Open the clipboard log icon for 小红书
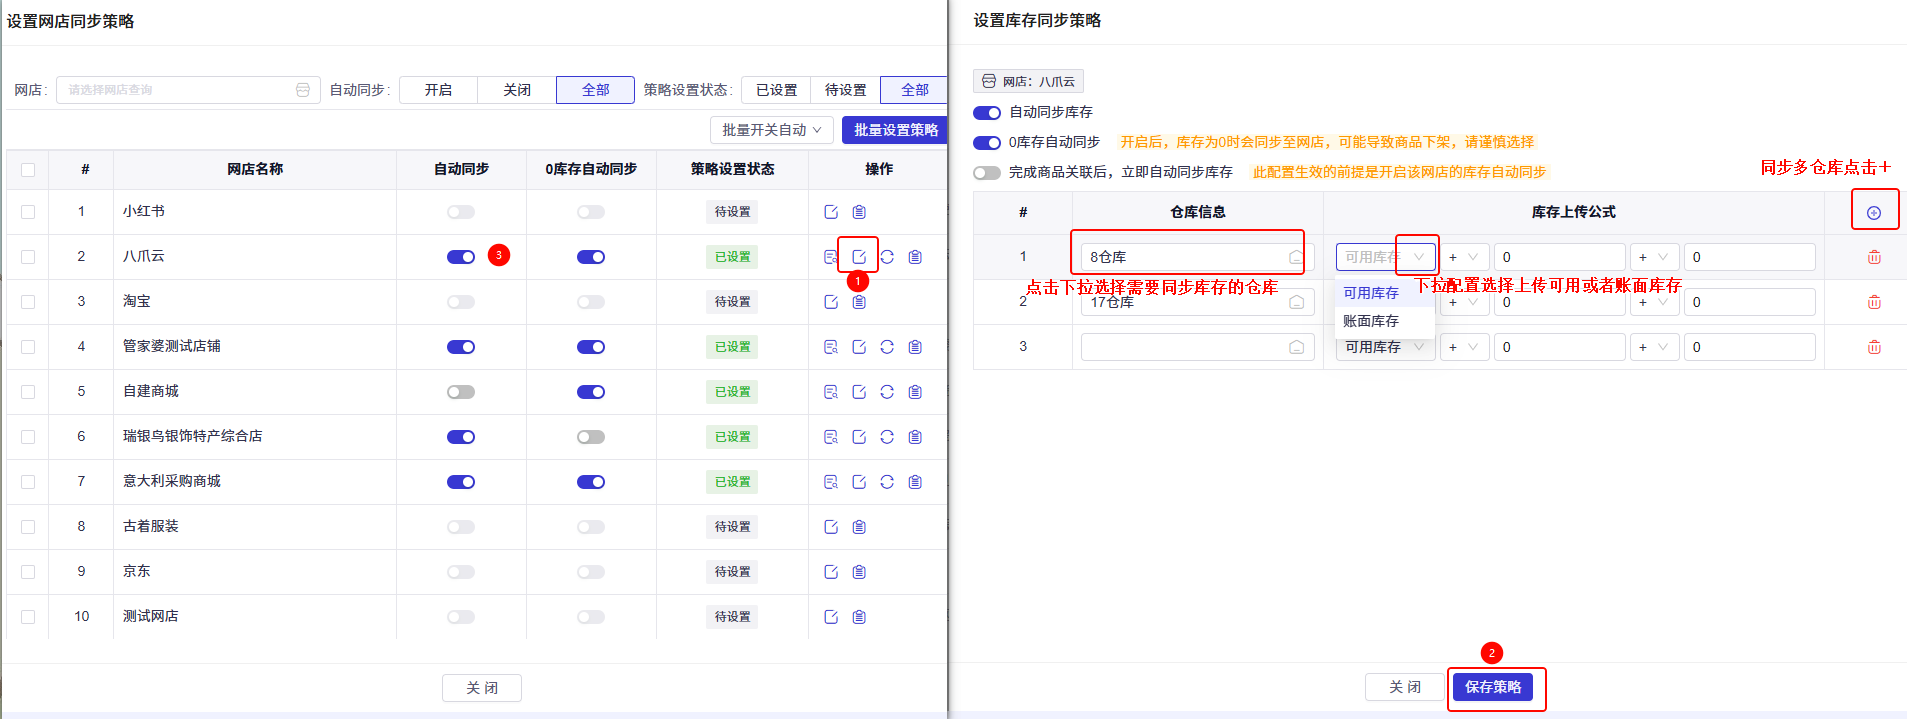This screenshot has height=719, width=1907. point(859,212)
